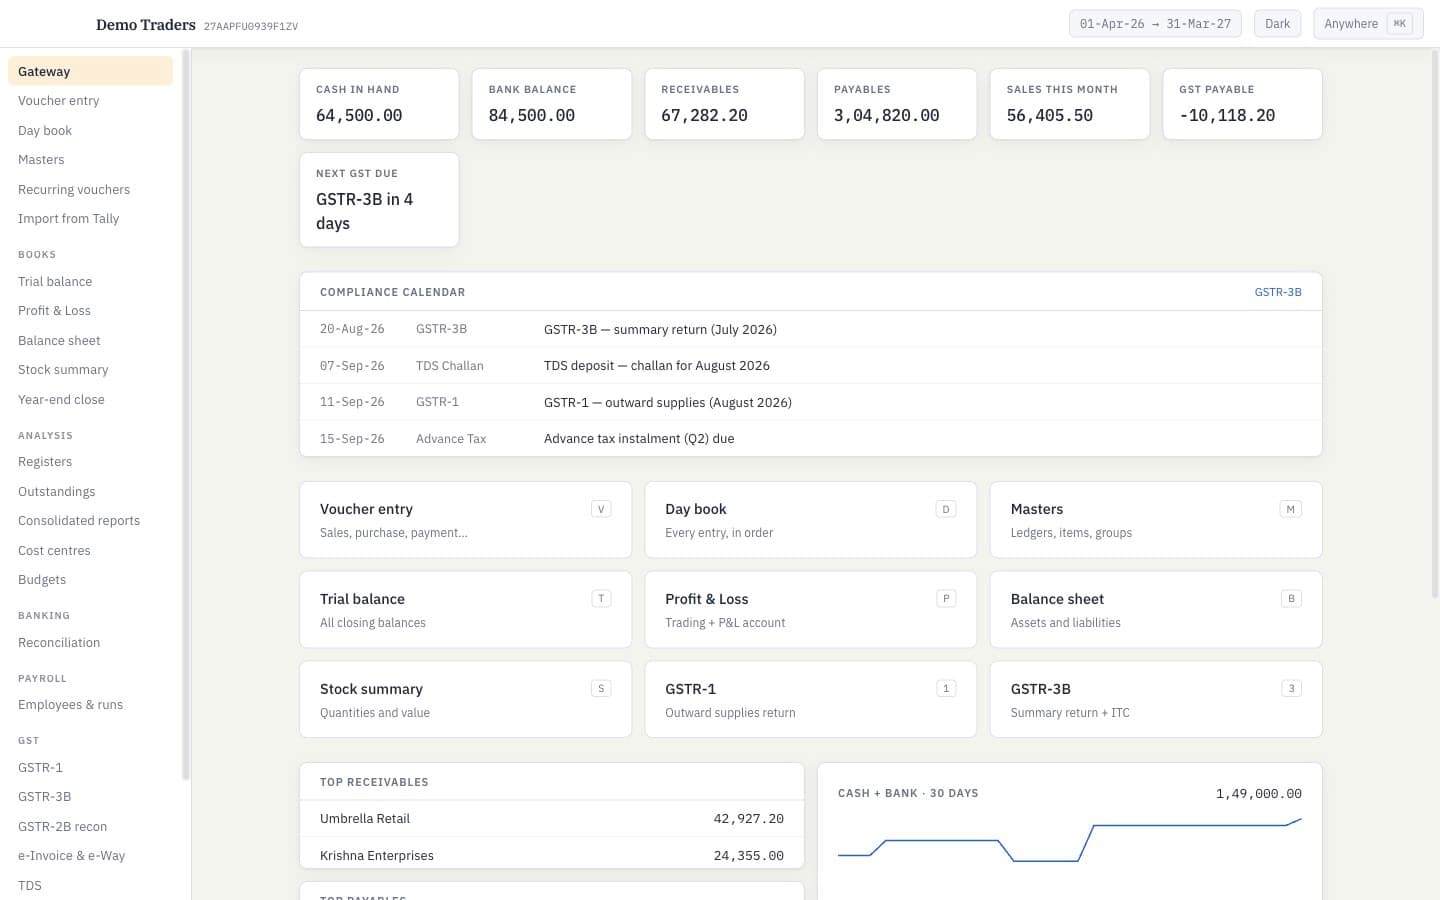This screenshot has width=1440, height=900.
Task: Click the Next GST Due tile
Action: [379, 200]
